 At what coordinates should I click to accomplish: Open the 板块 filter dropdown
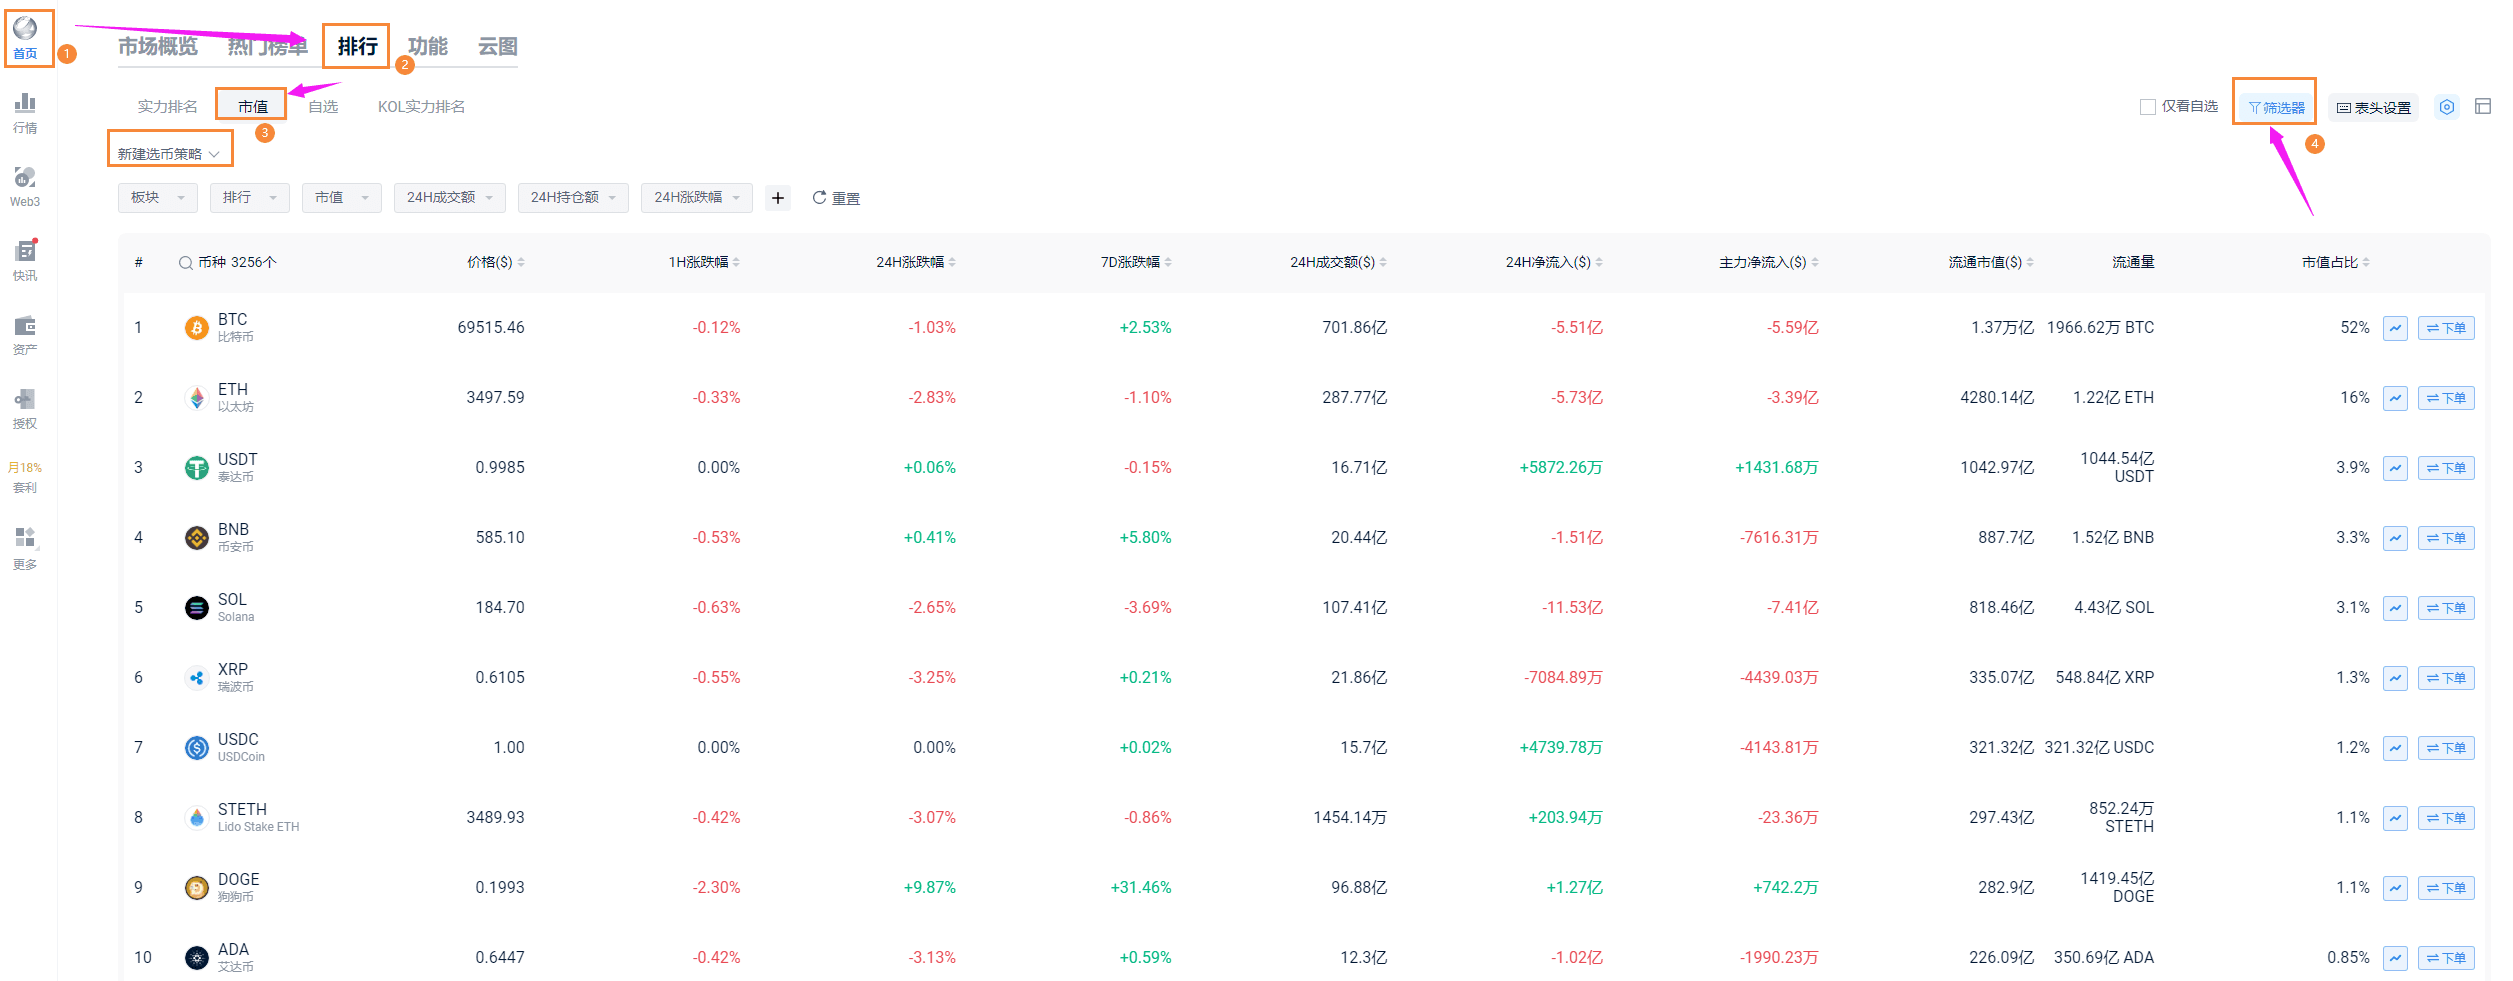(158, 198)
